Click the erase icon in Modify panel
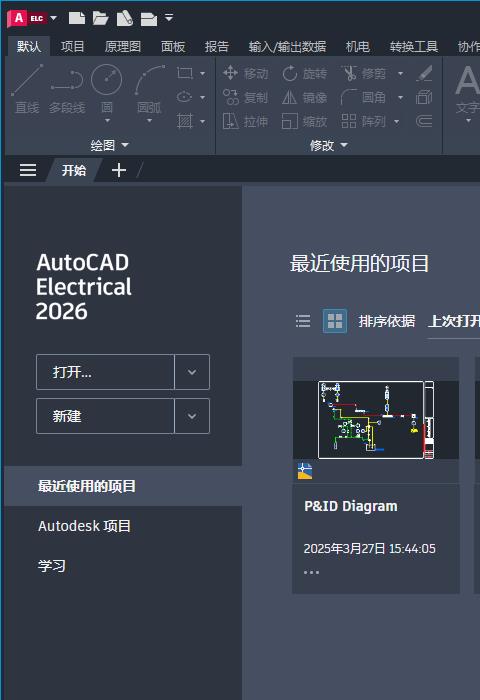This screenshot has width=480, height=700. pos(424,73)
